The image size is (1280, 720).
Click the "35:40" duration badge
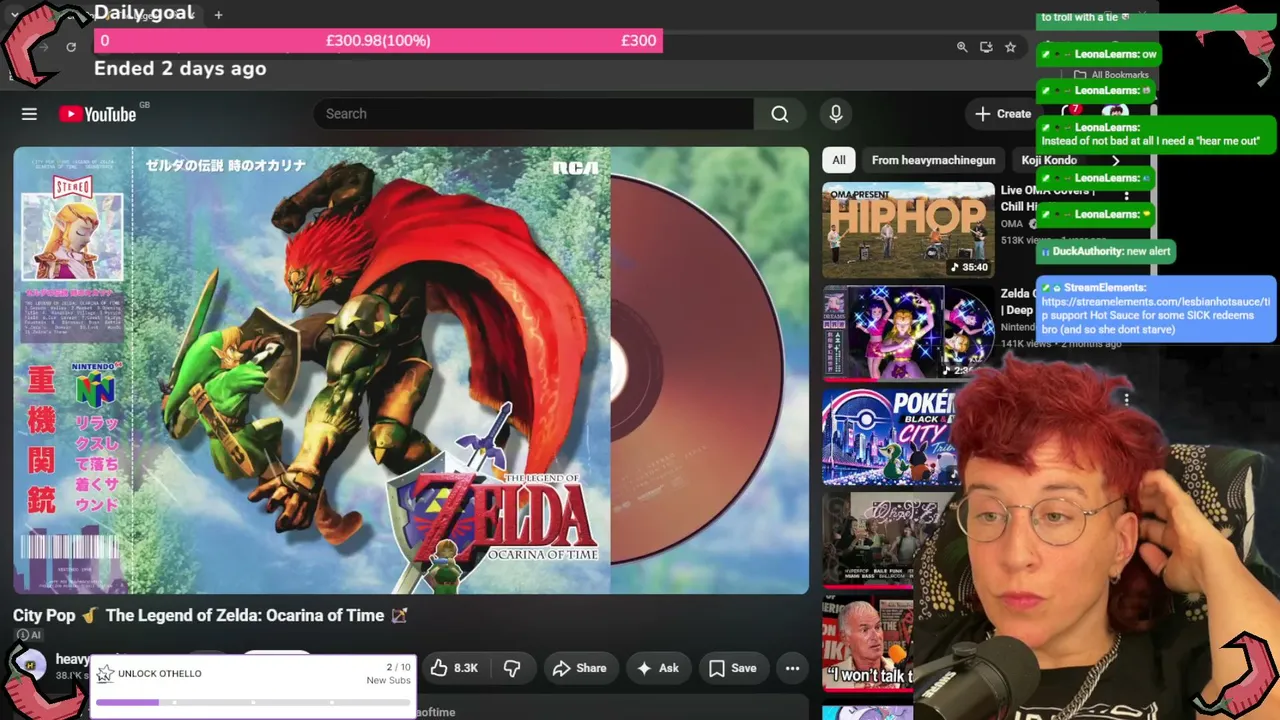(x=969, y=267)
